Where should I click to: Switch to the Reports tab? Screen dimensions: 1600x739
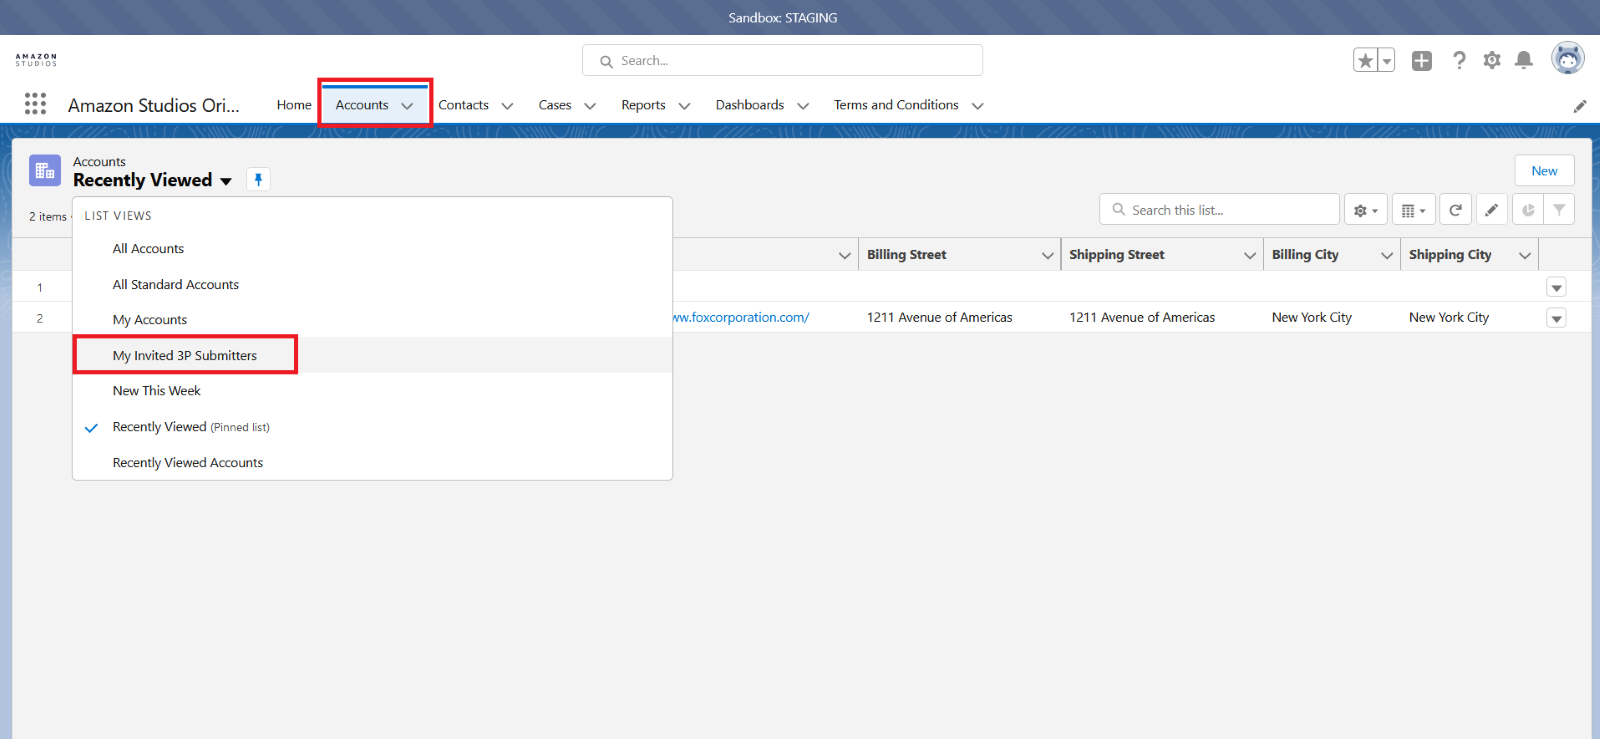(x=643, y=105)
